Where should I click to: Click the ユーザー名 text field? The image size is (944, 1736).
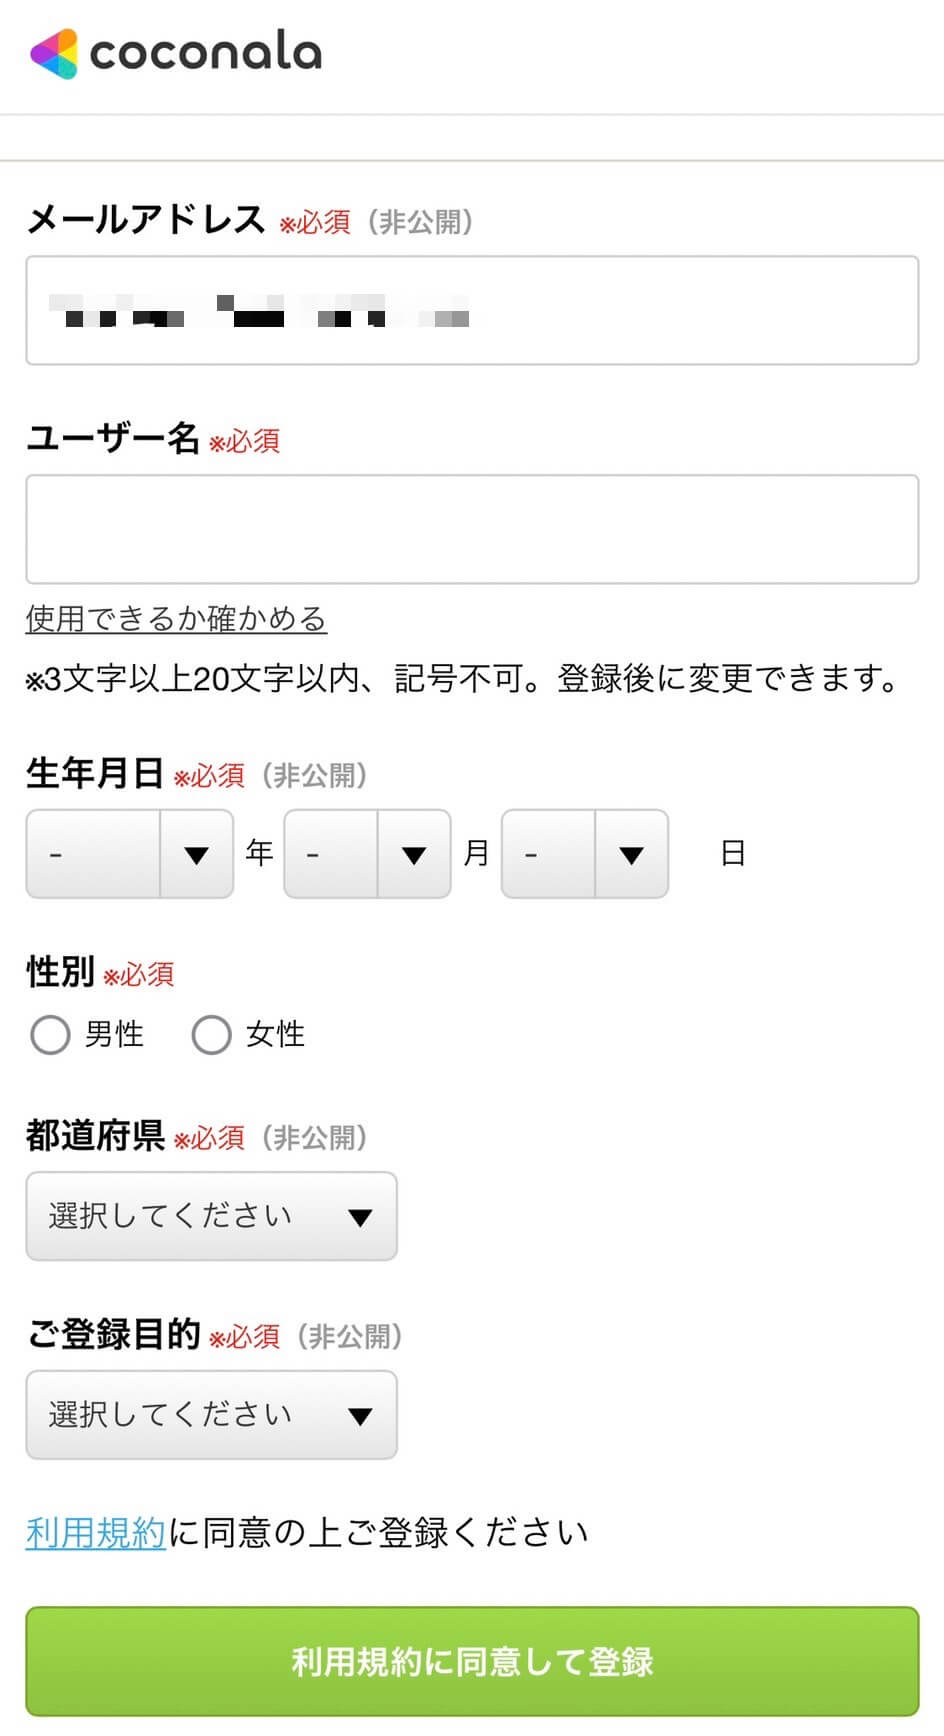tap(472, 529)
